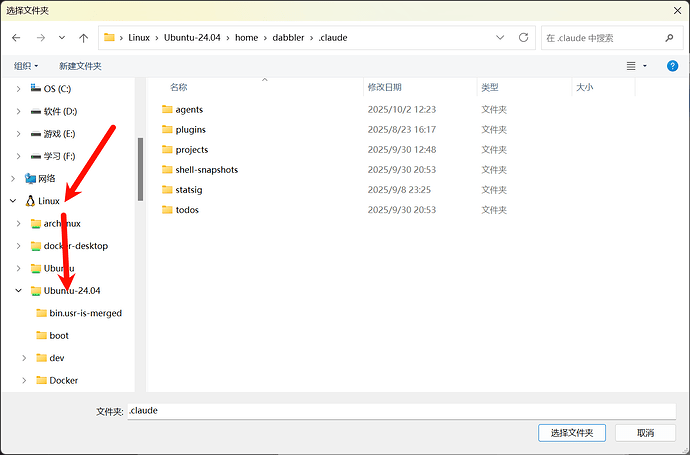The height and width of the screenshot is (455, 690).
Task: Click the 网络 network icon
Action: coord(31,179)
